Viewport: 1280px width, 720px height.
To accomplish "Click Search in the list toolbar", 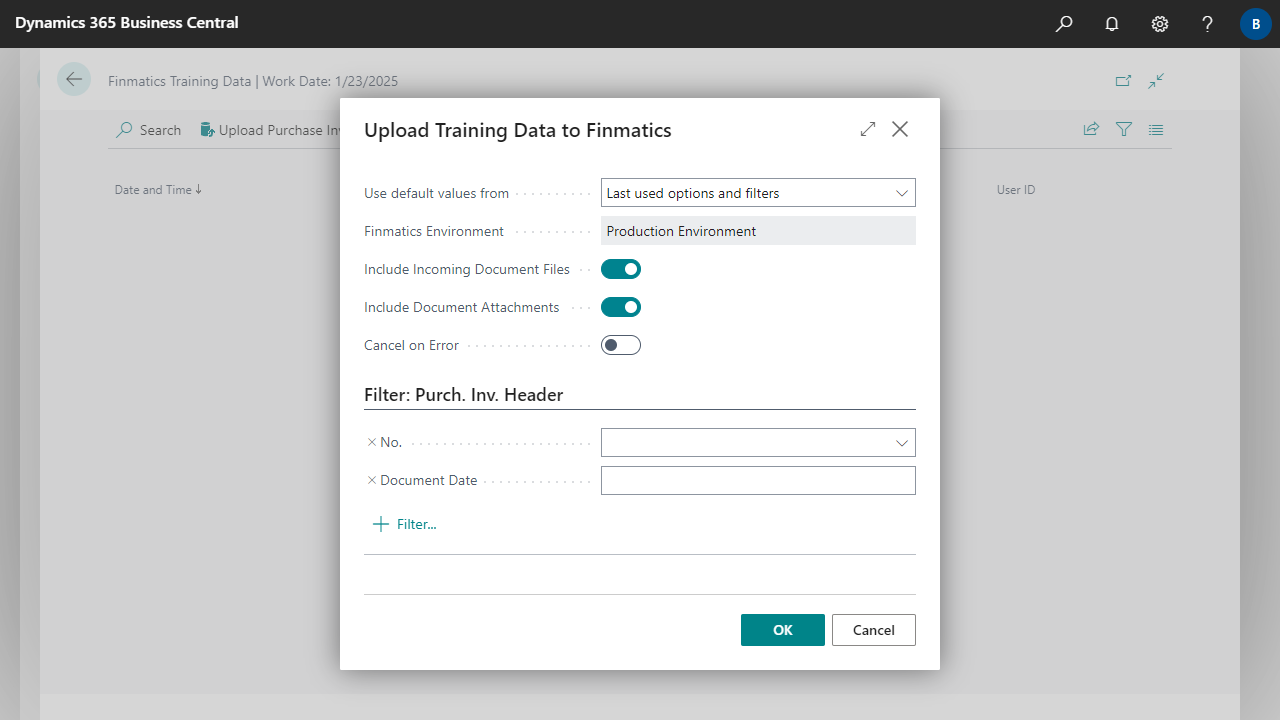I will pyautogui.click(x=149, y=130).
